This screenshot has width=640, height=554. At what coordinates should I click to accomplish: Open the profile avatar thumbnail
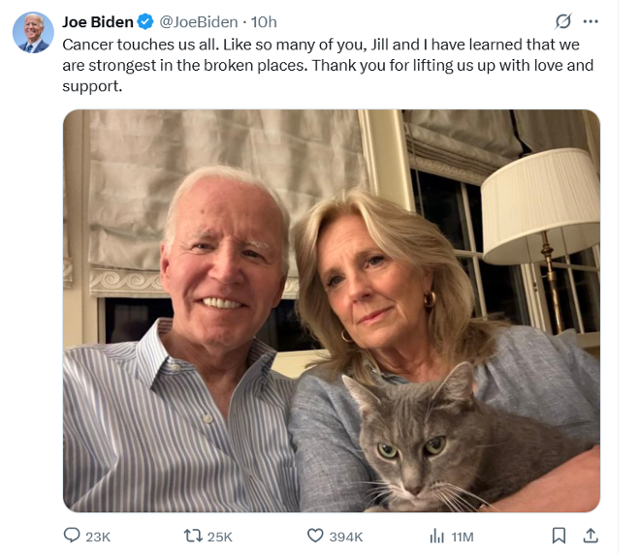(33, 32)
